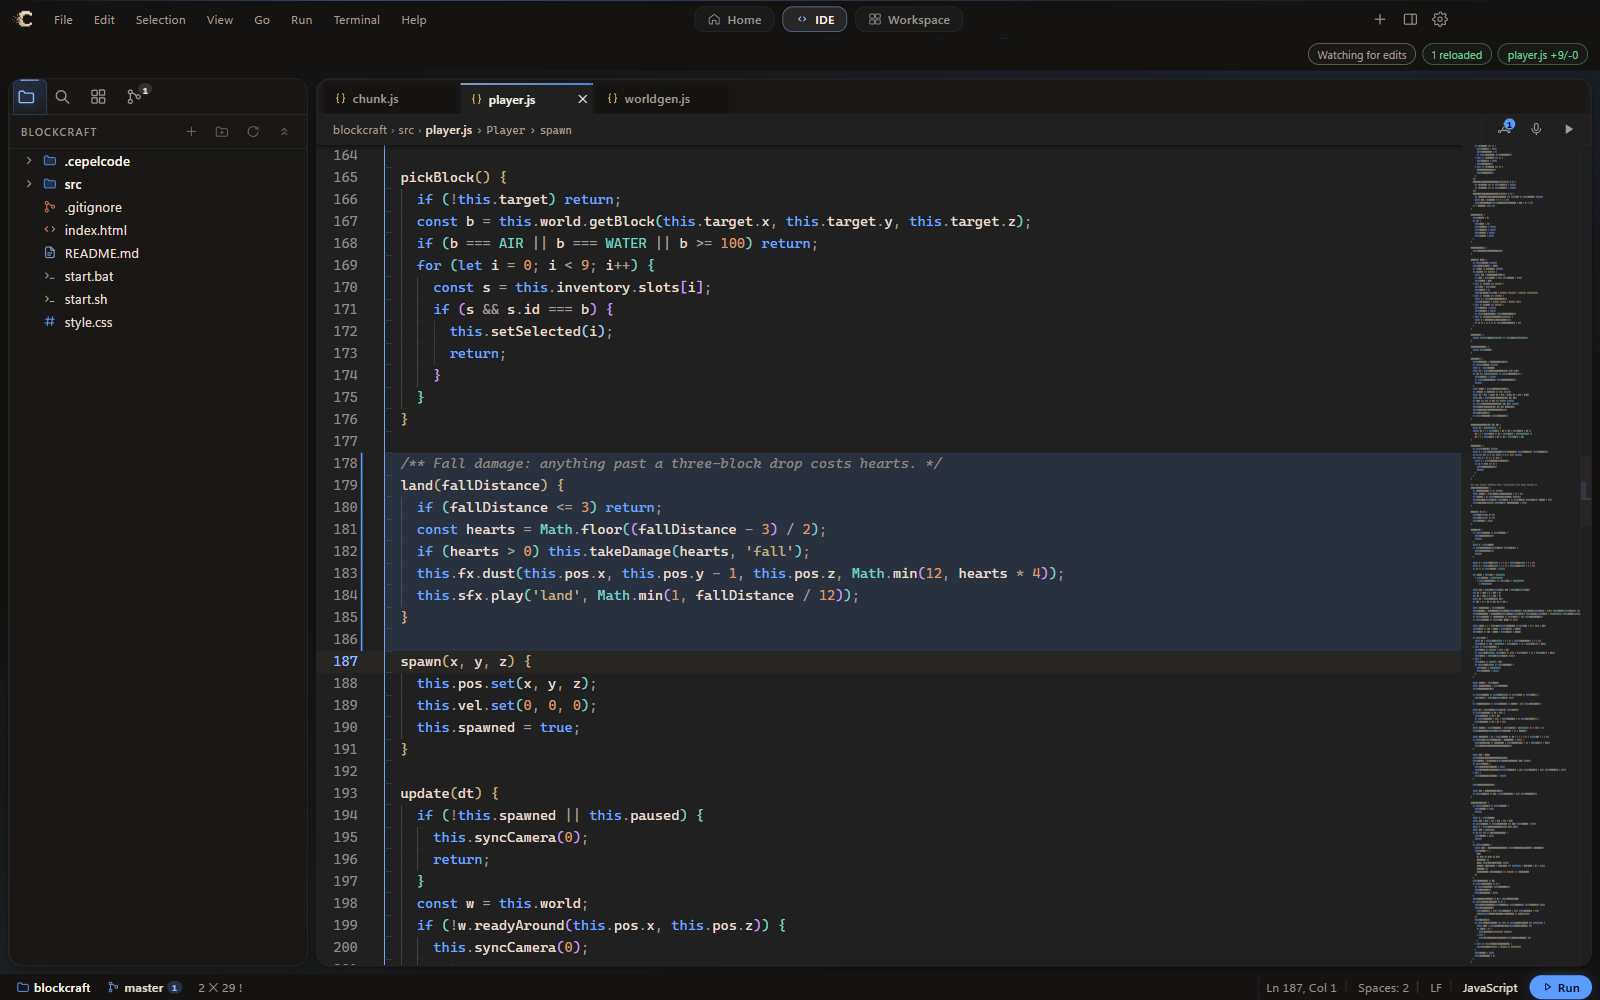Open the File menu

click(x=63, y=20)
